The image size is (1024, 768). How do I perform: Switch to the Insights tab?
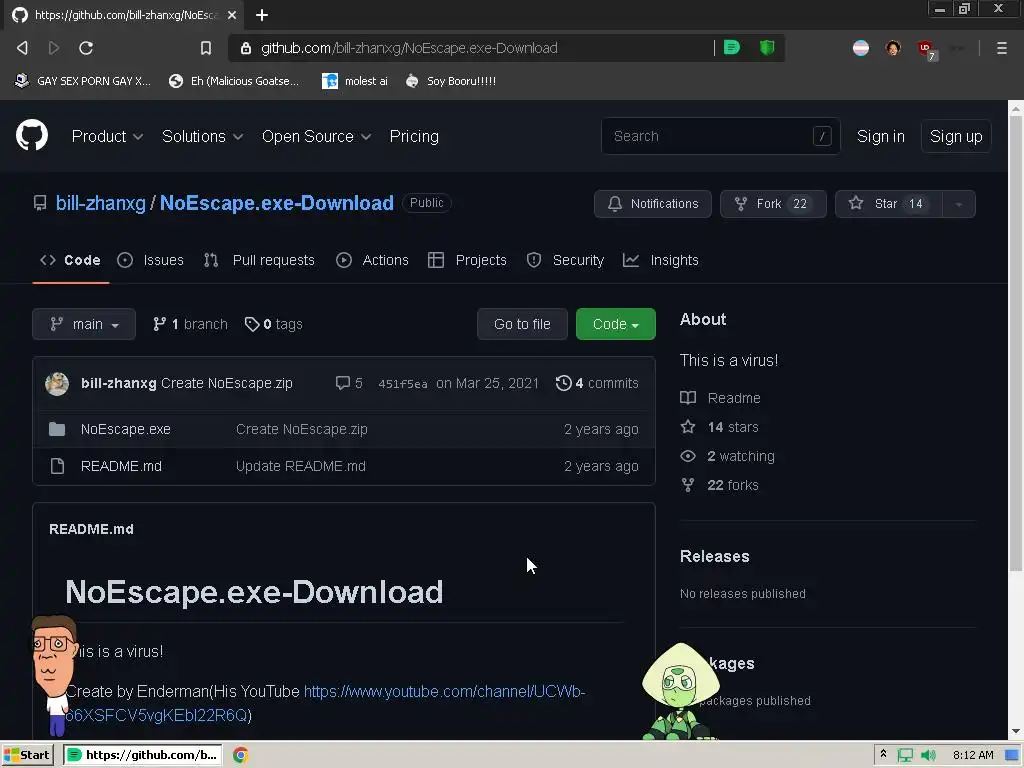tap(661, 260)
